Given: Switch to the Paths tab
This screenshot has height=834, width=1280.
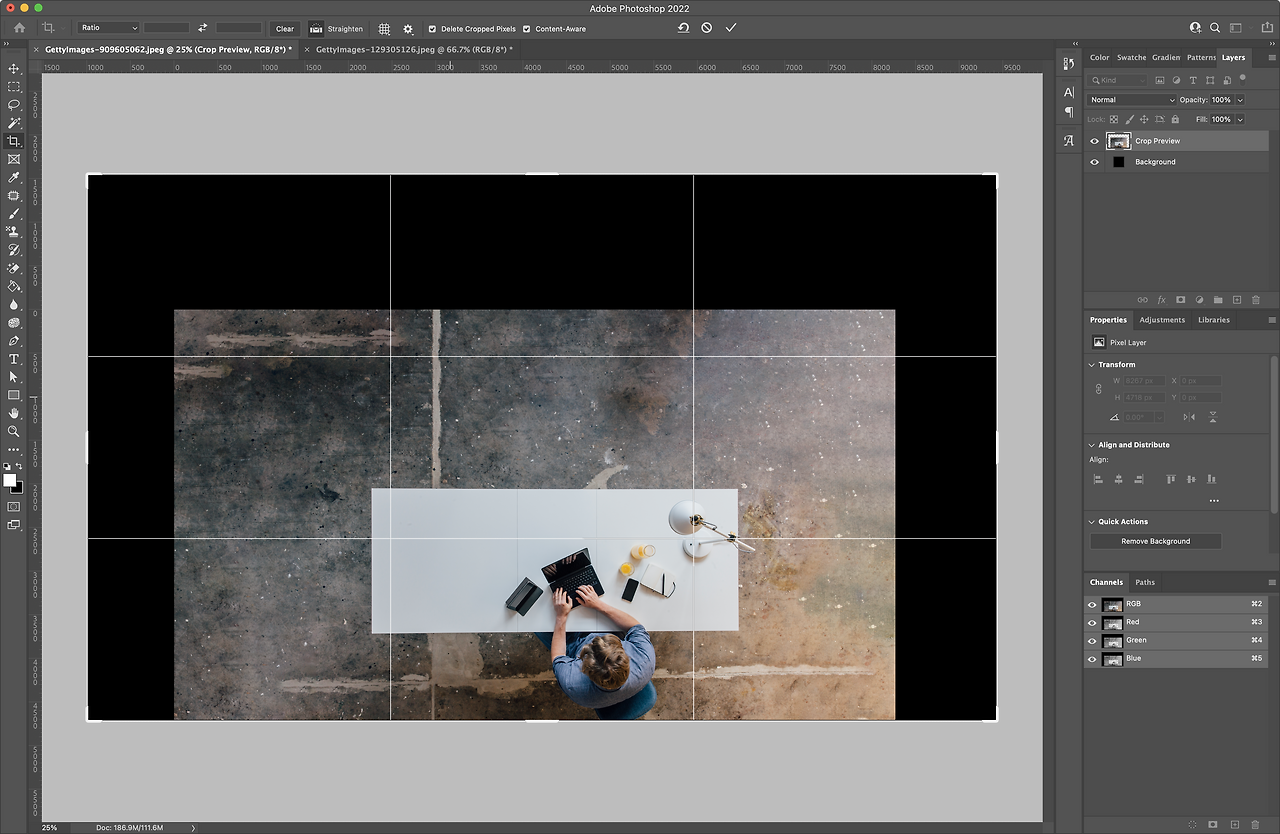Looking at the screenshot, I should pos(1145,582).
